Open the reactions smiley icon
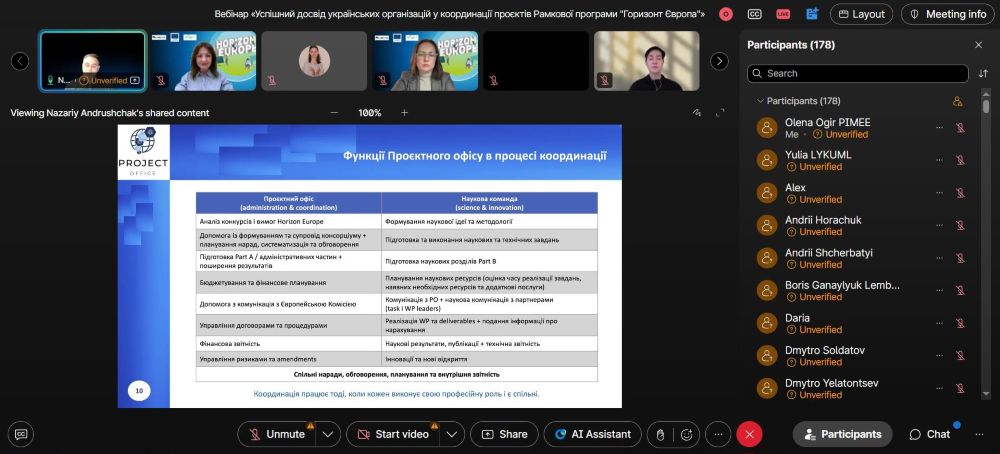Viewport: 1000px width, 454px height. (x=687, y=434)
